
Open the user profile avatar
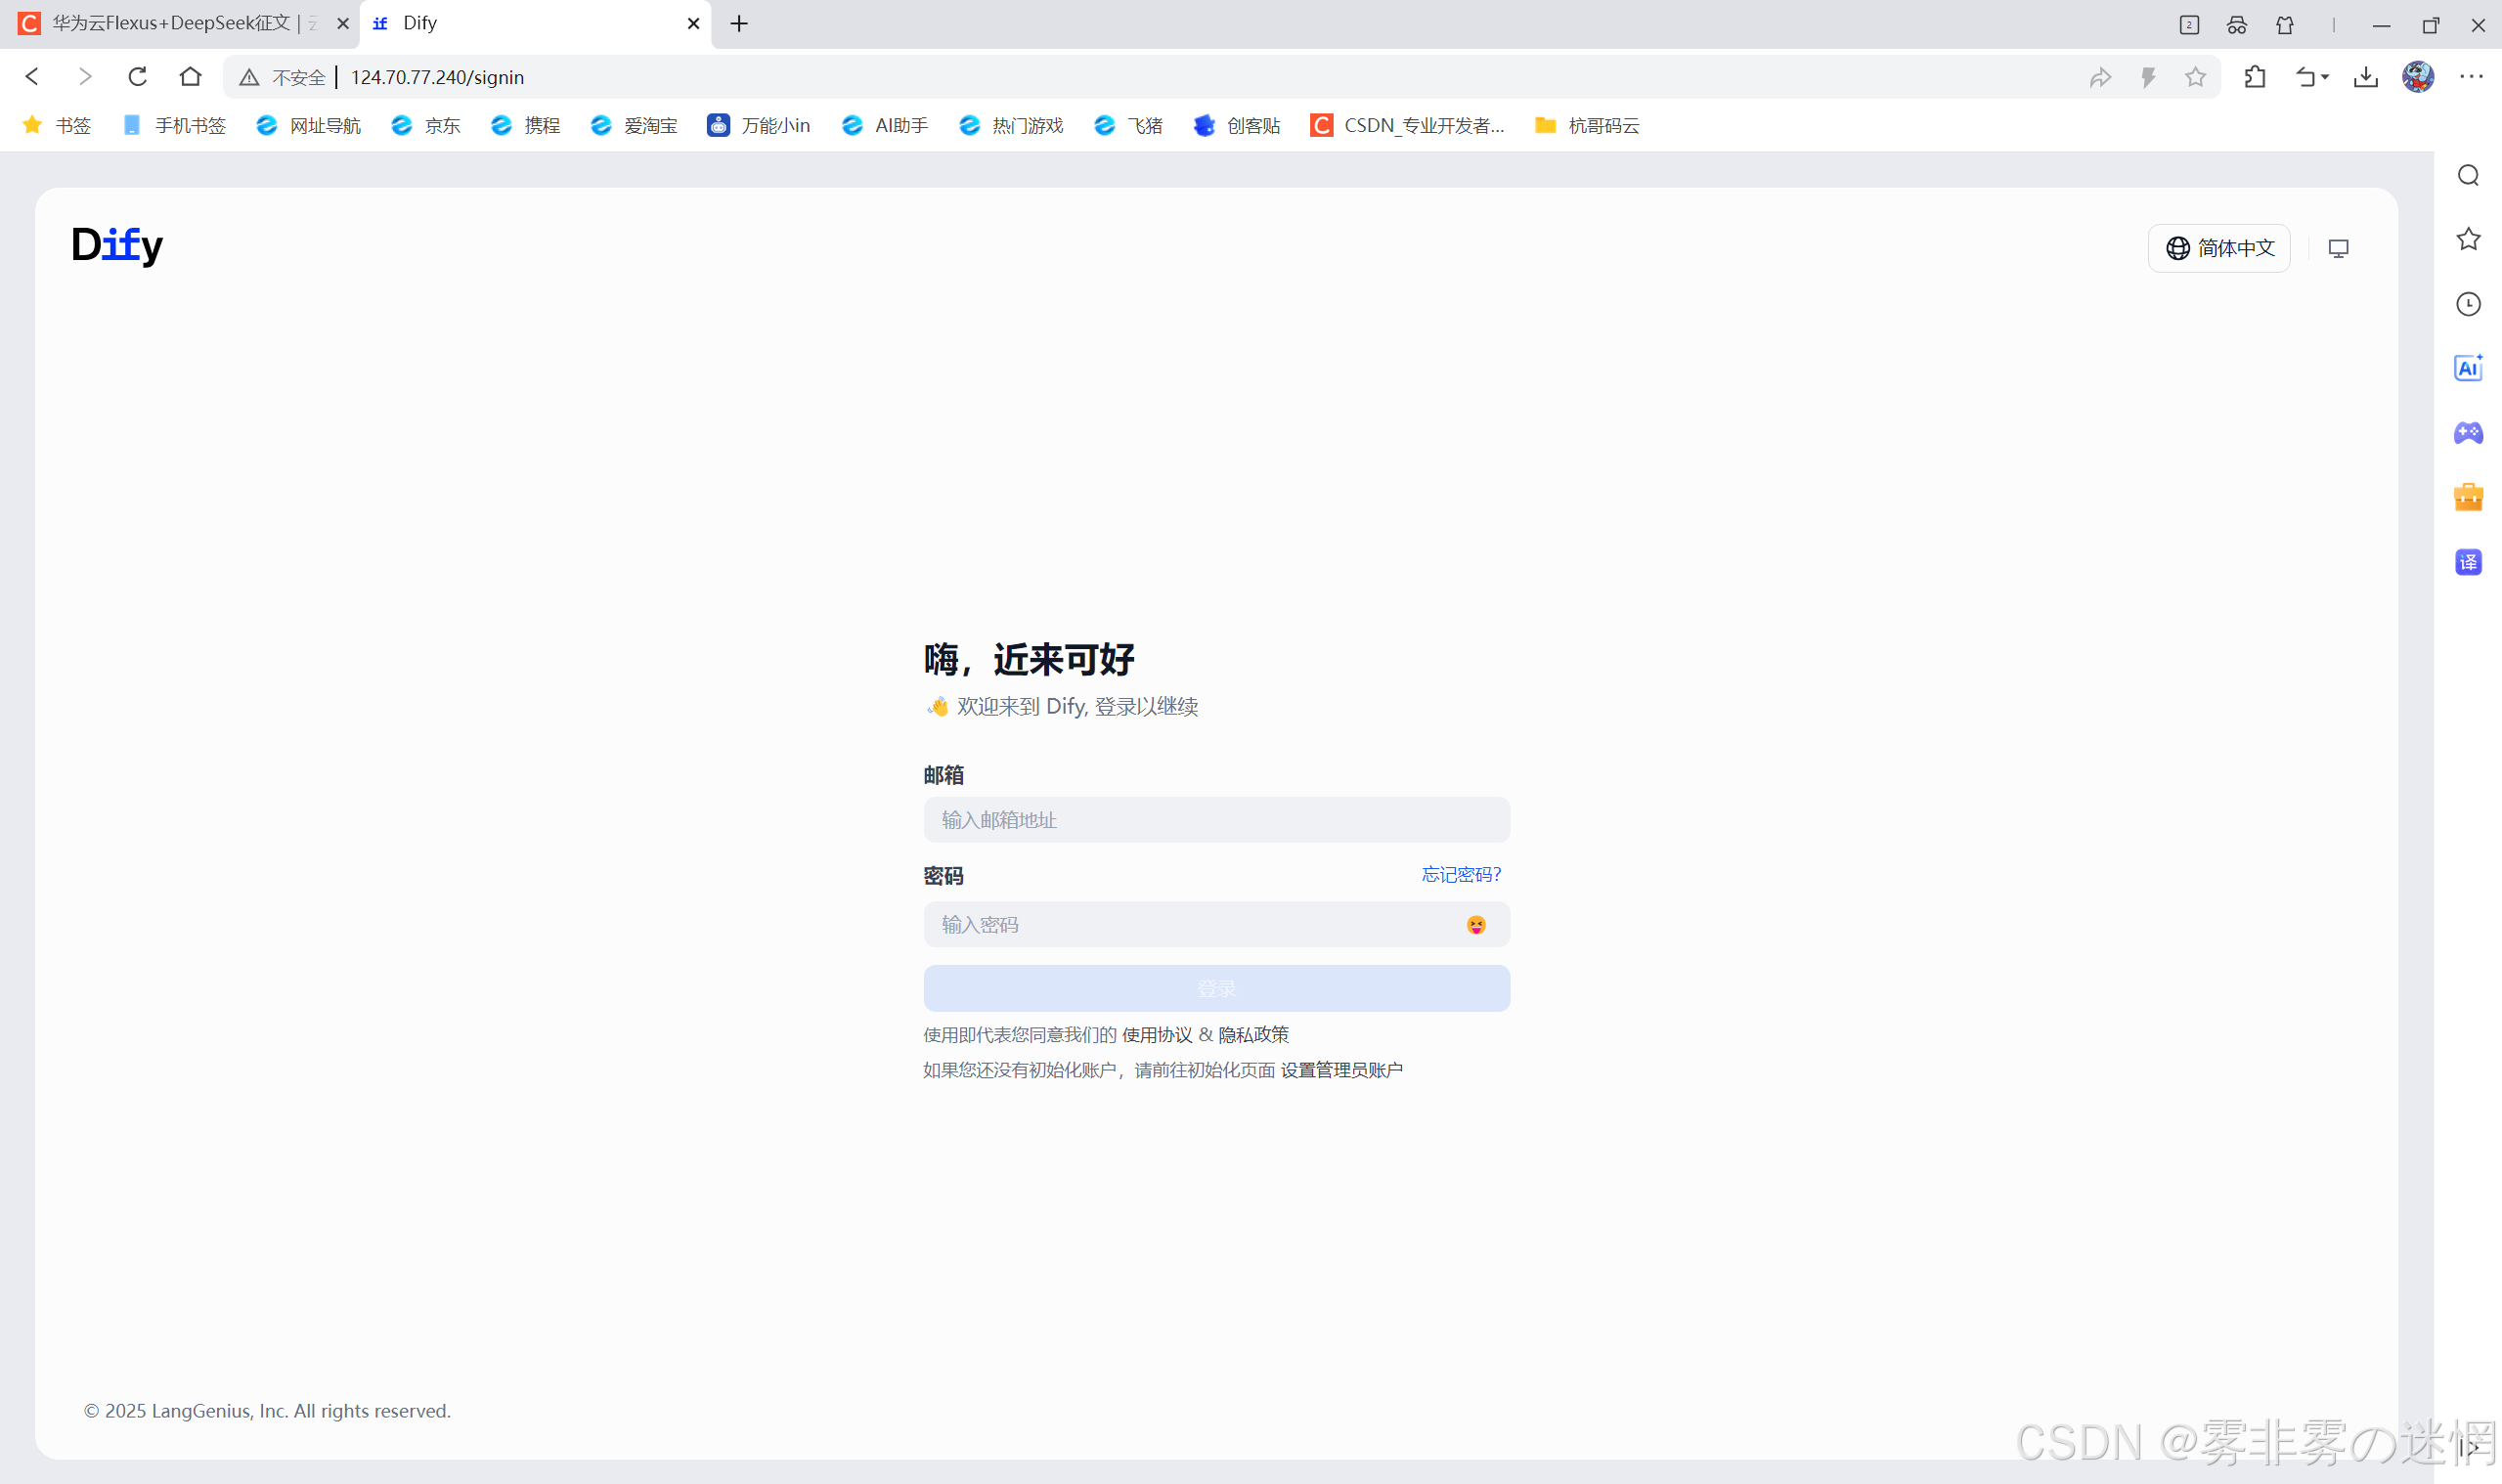[2418, 77]
